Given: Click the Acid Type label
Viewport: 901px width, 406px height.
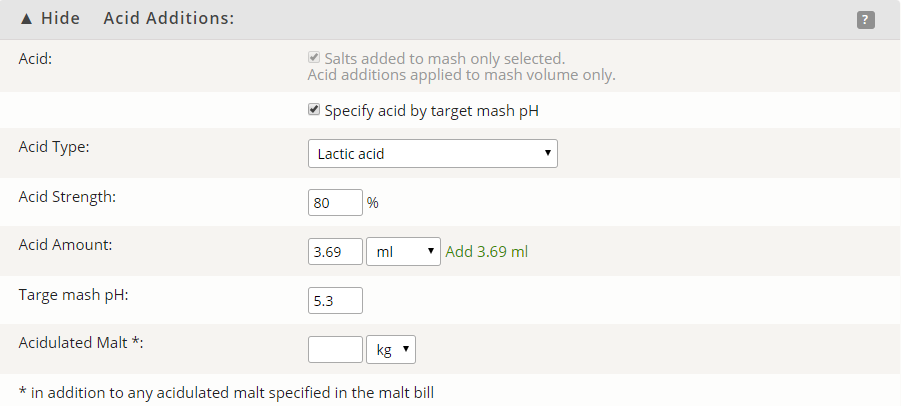Looking at the screenshot, I should (x=54, y=147).
